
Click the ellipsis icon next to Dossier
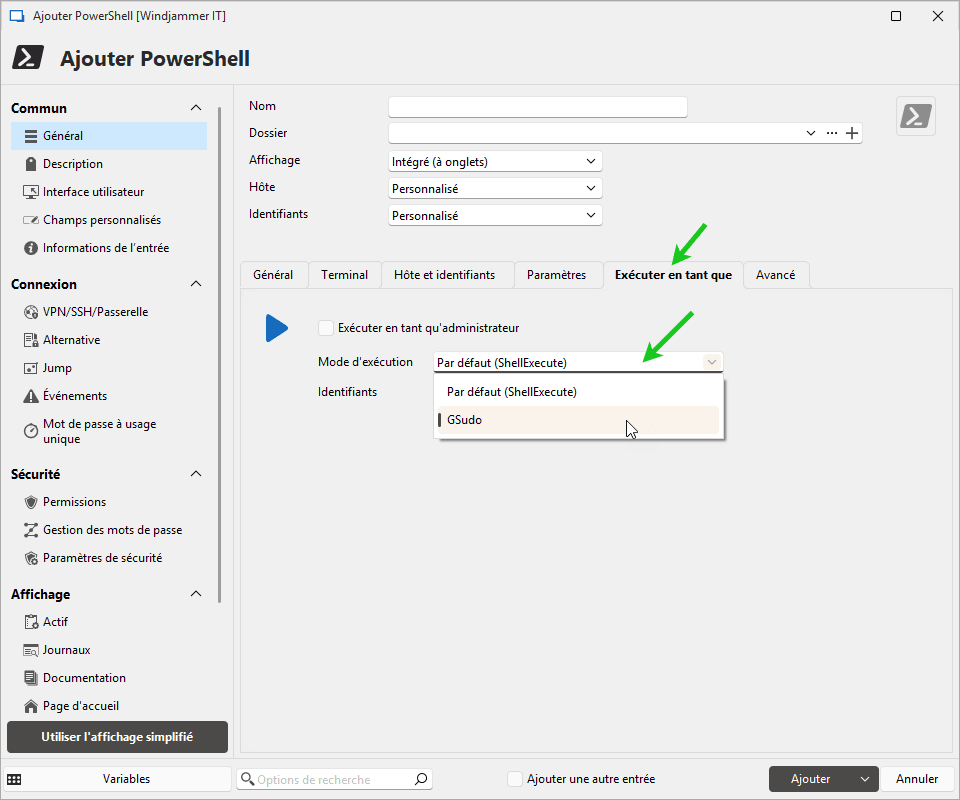(x=832, y=133)
